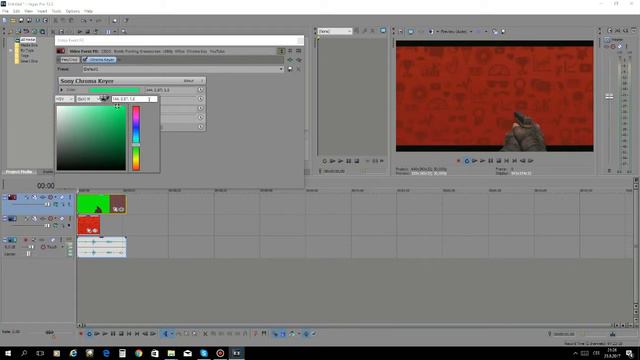This screenshot has height=360, width=640.
Task: Click the remove selected plug-in icon
Action: coord(299,60)
